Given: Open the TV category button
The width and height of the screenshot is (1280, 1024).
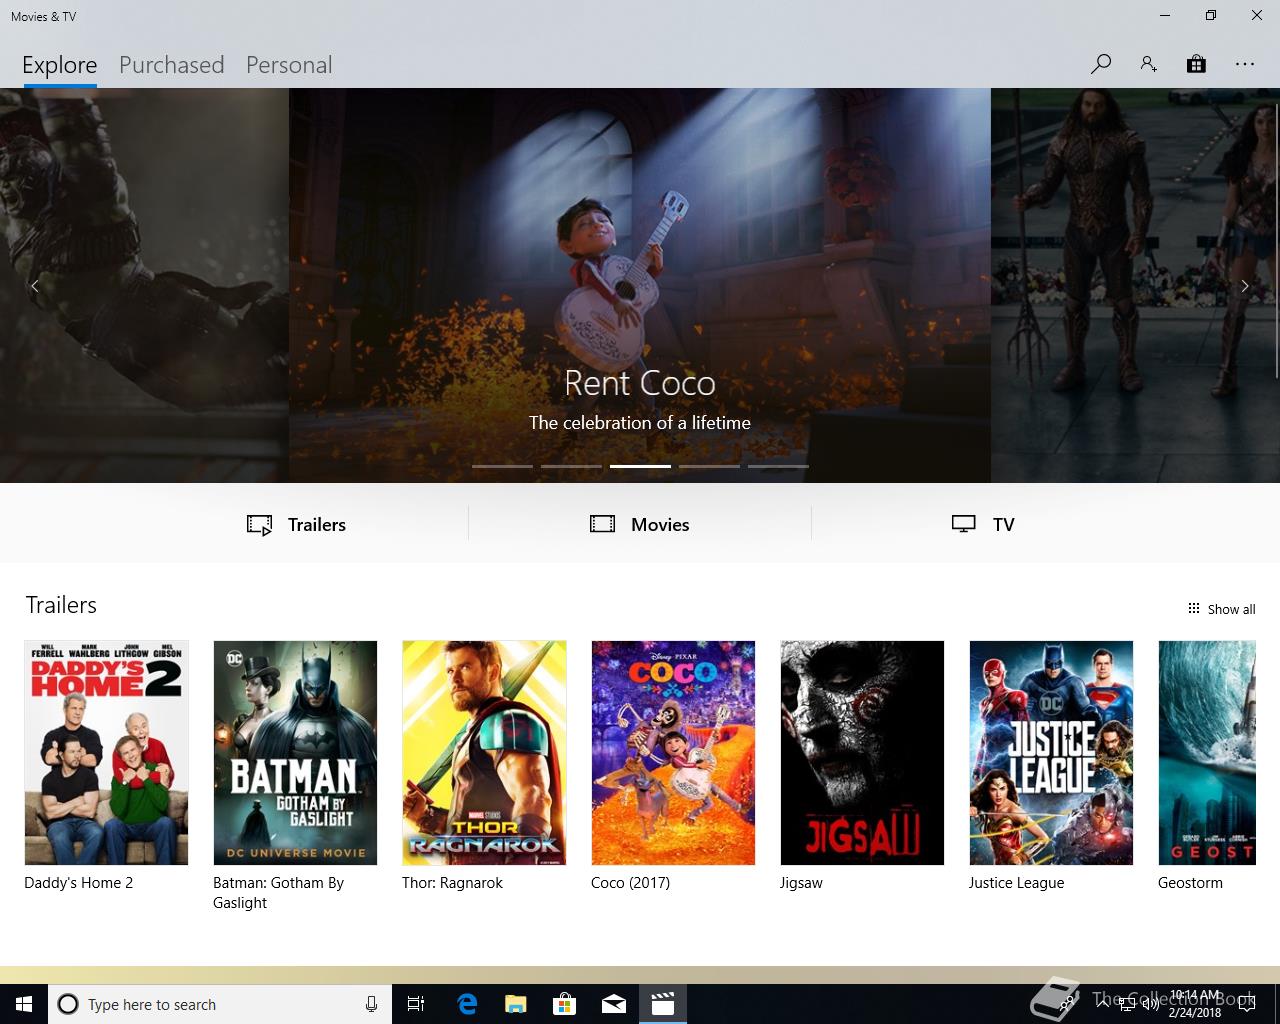Looking at the screenshot, I should [x=983, y=524].
